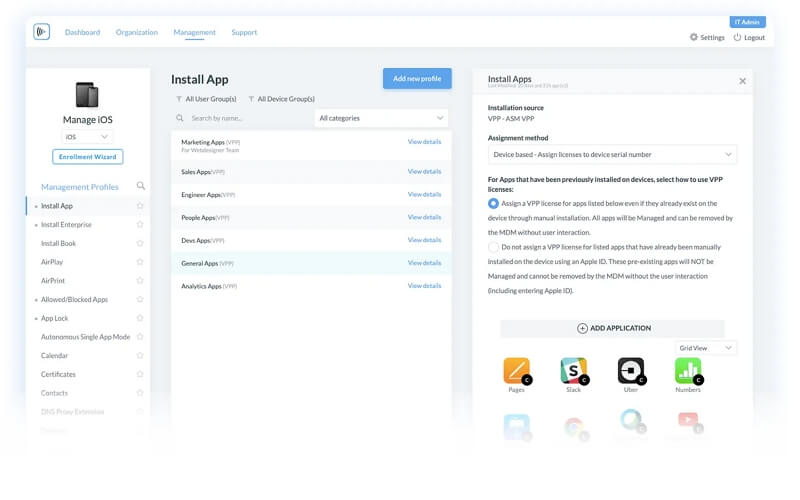Open the Management tab
800x500 pixels.
(x=194, y=32)
